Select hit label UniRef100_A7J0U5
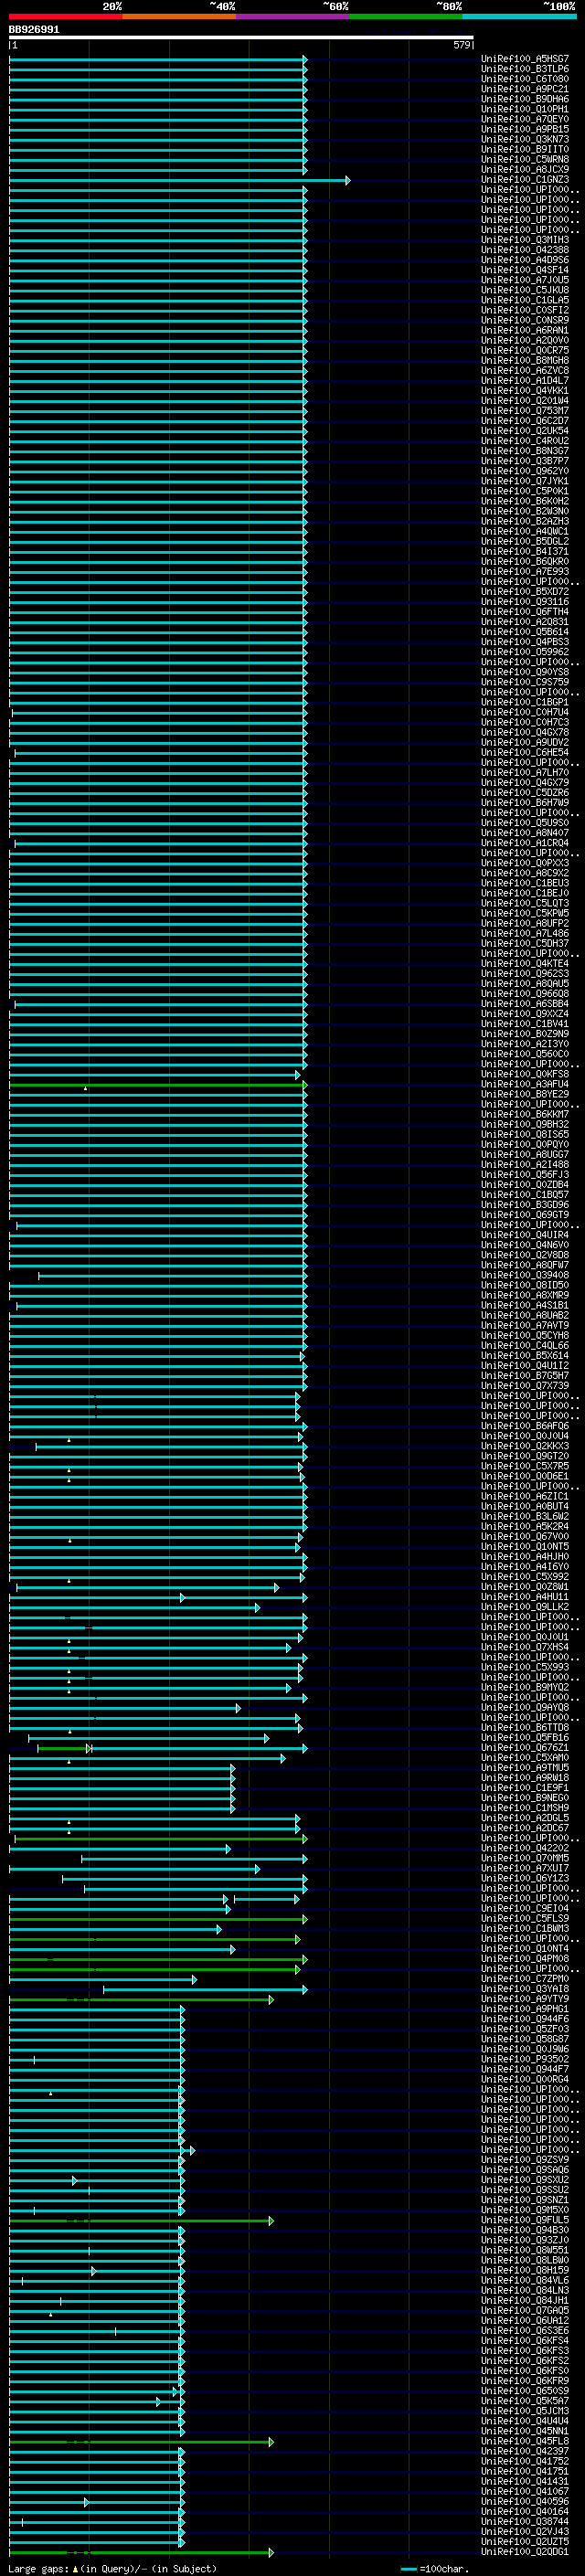The image size is (585, 2576). [525, 280]
